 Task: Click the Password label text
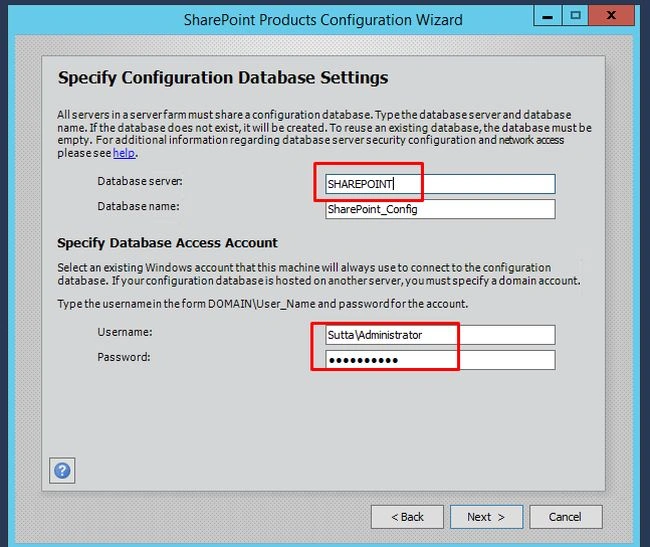[x=124, y=357]
